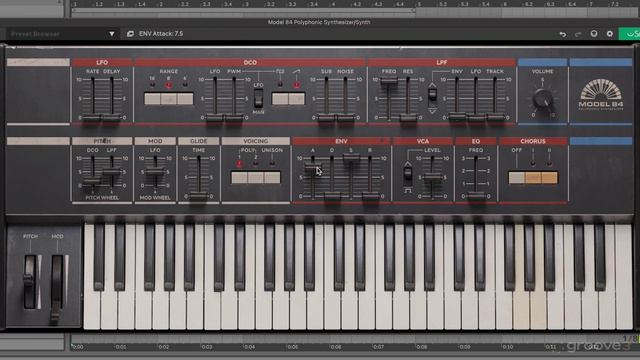Toggle the DCO sawtooth waveform button
The height and width of the screenshot is (360, 640).
[296, 98]
